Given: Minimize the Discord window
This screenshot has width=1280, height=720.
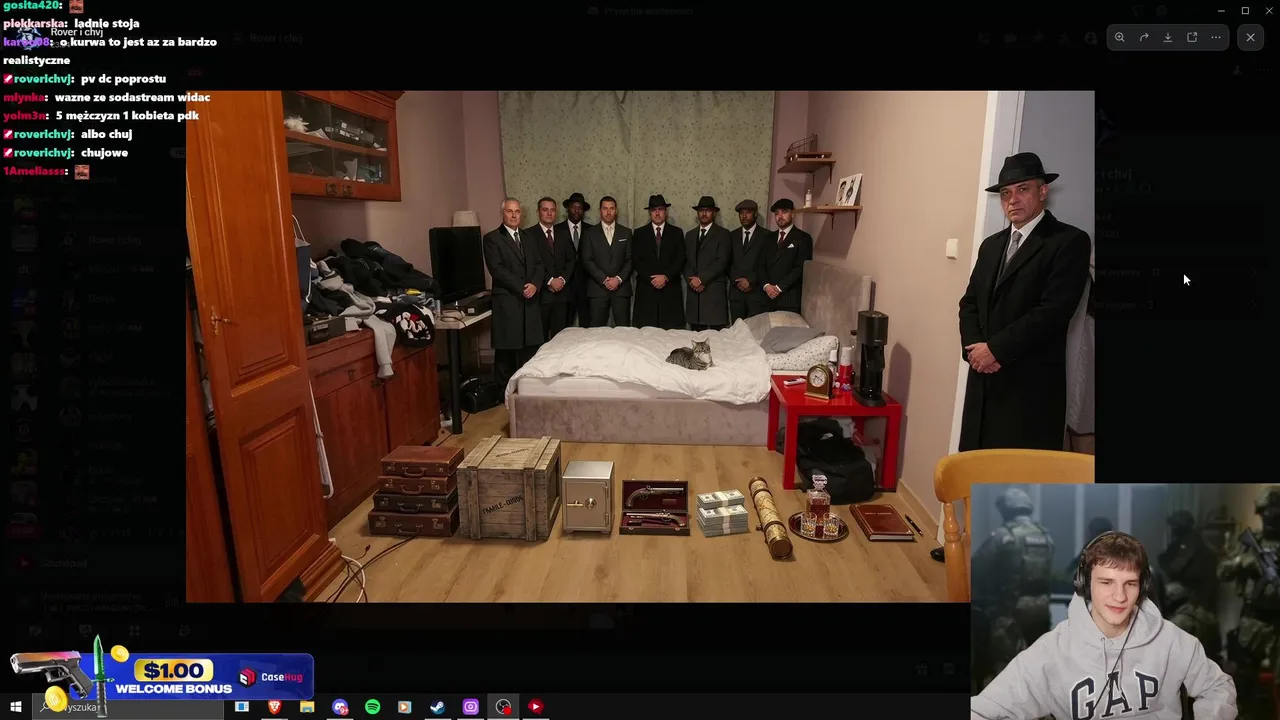Looking at the screenshot, I should (x=1220, y=11).
